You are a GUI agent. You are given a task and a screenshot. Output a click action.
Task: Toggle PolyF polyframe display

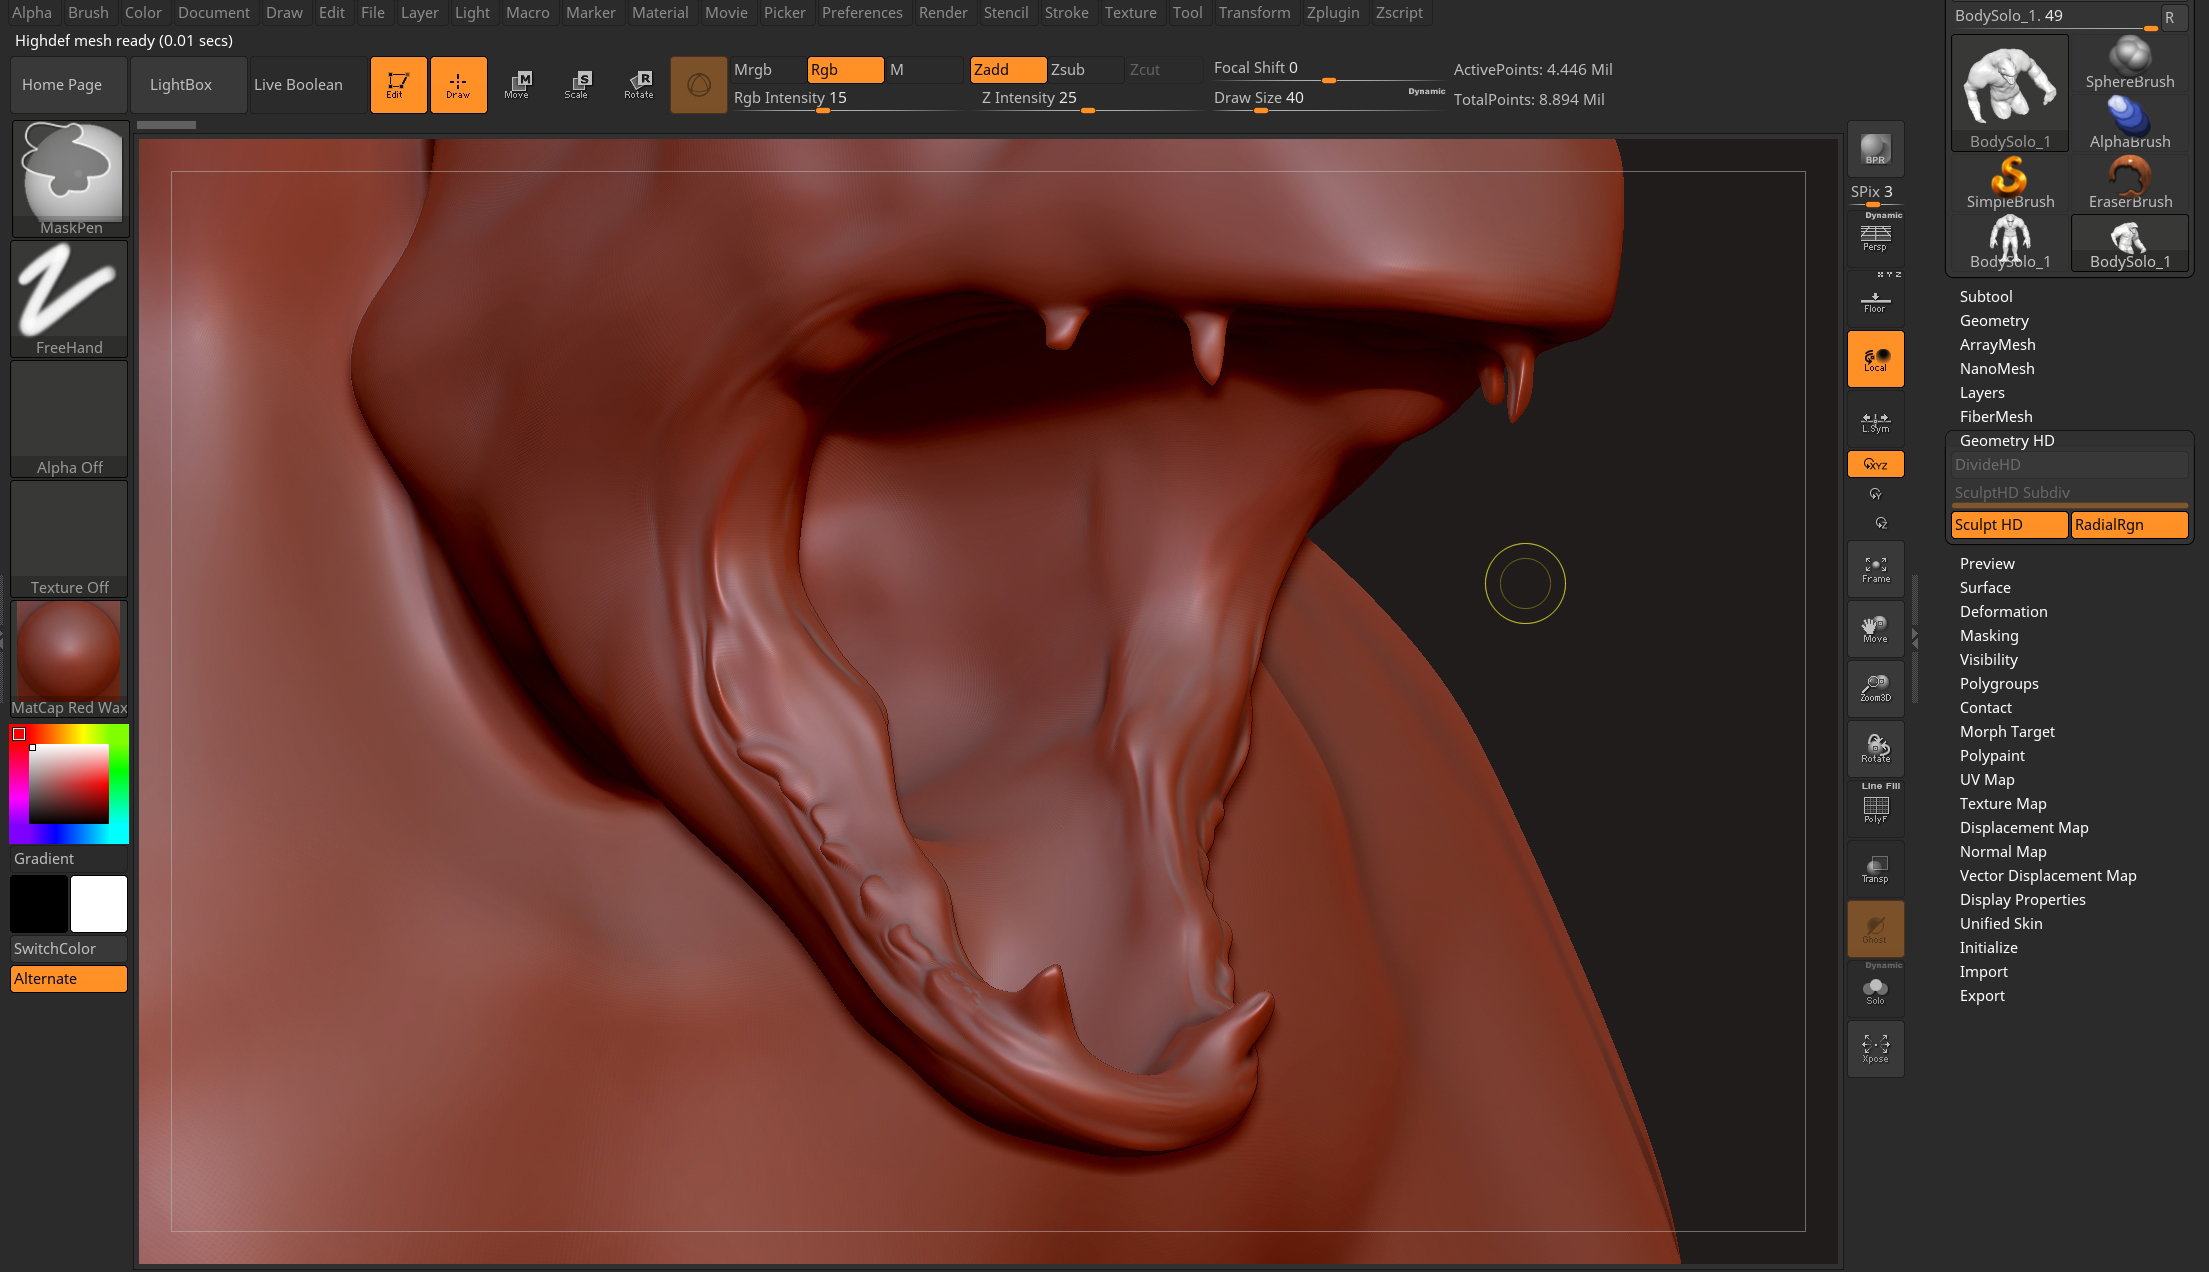tap(1875, 809)
